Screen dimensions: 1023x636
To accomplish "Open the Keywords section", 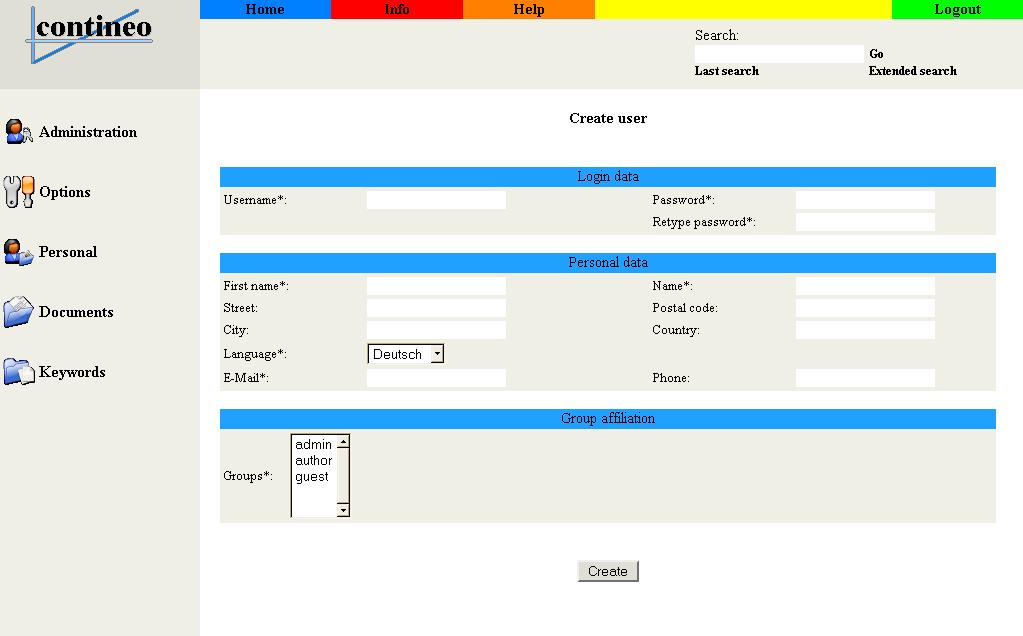I will [72, 371].
